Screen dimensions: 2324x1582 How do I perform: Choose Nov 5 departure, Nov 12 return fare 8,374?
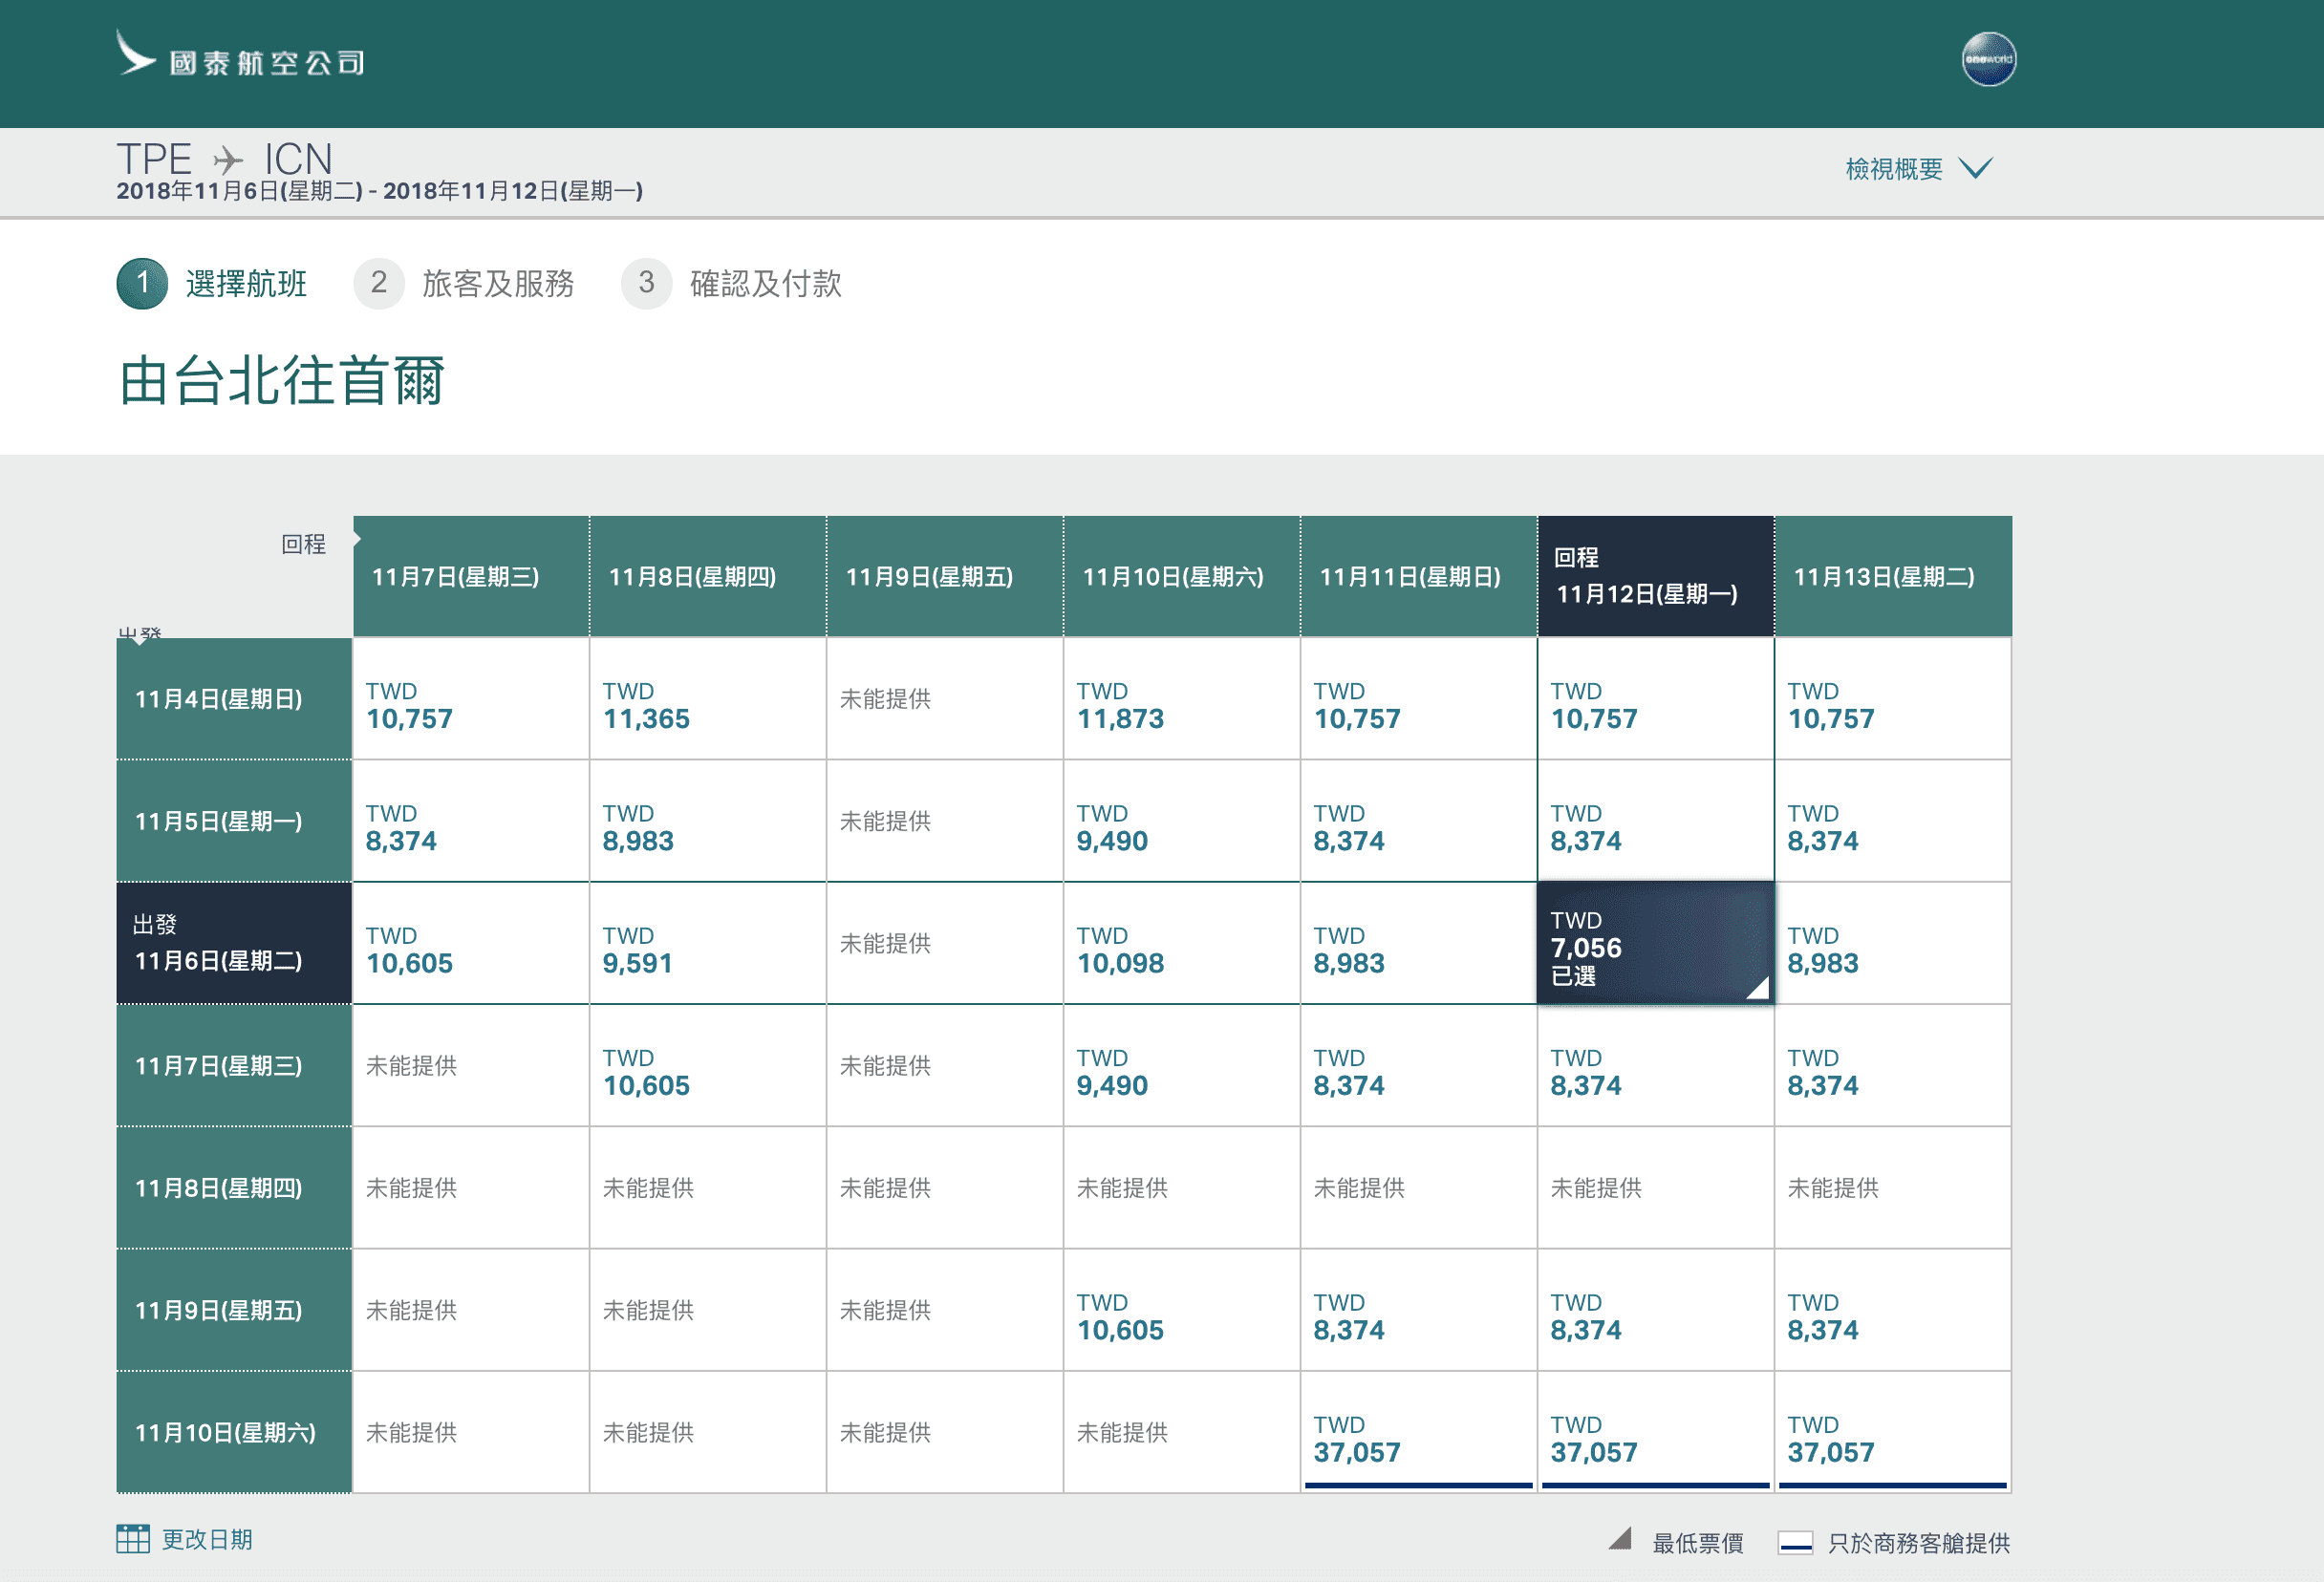click(1656, 821)
